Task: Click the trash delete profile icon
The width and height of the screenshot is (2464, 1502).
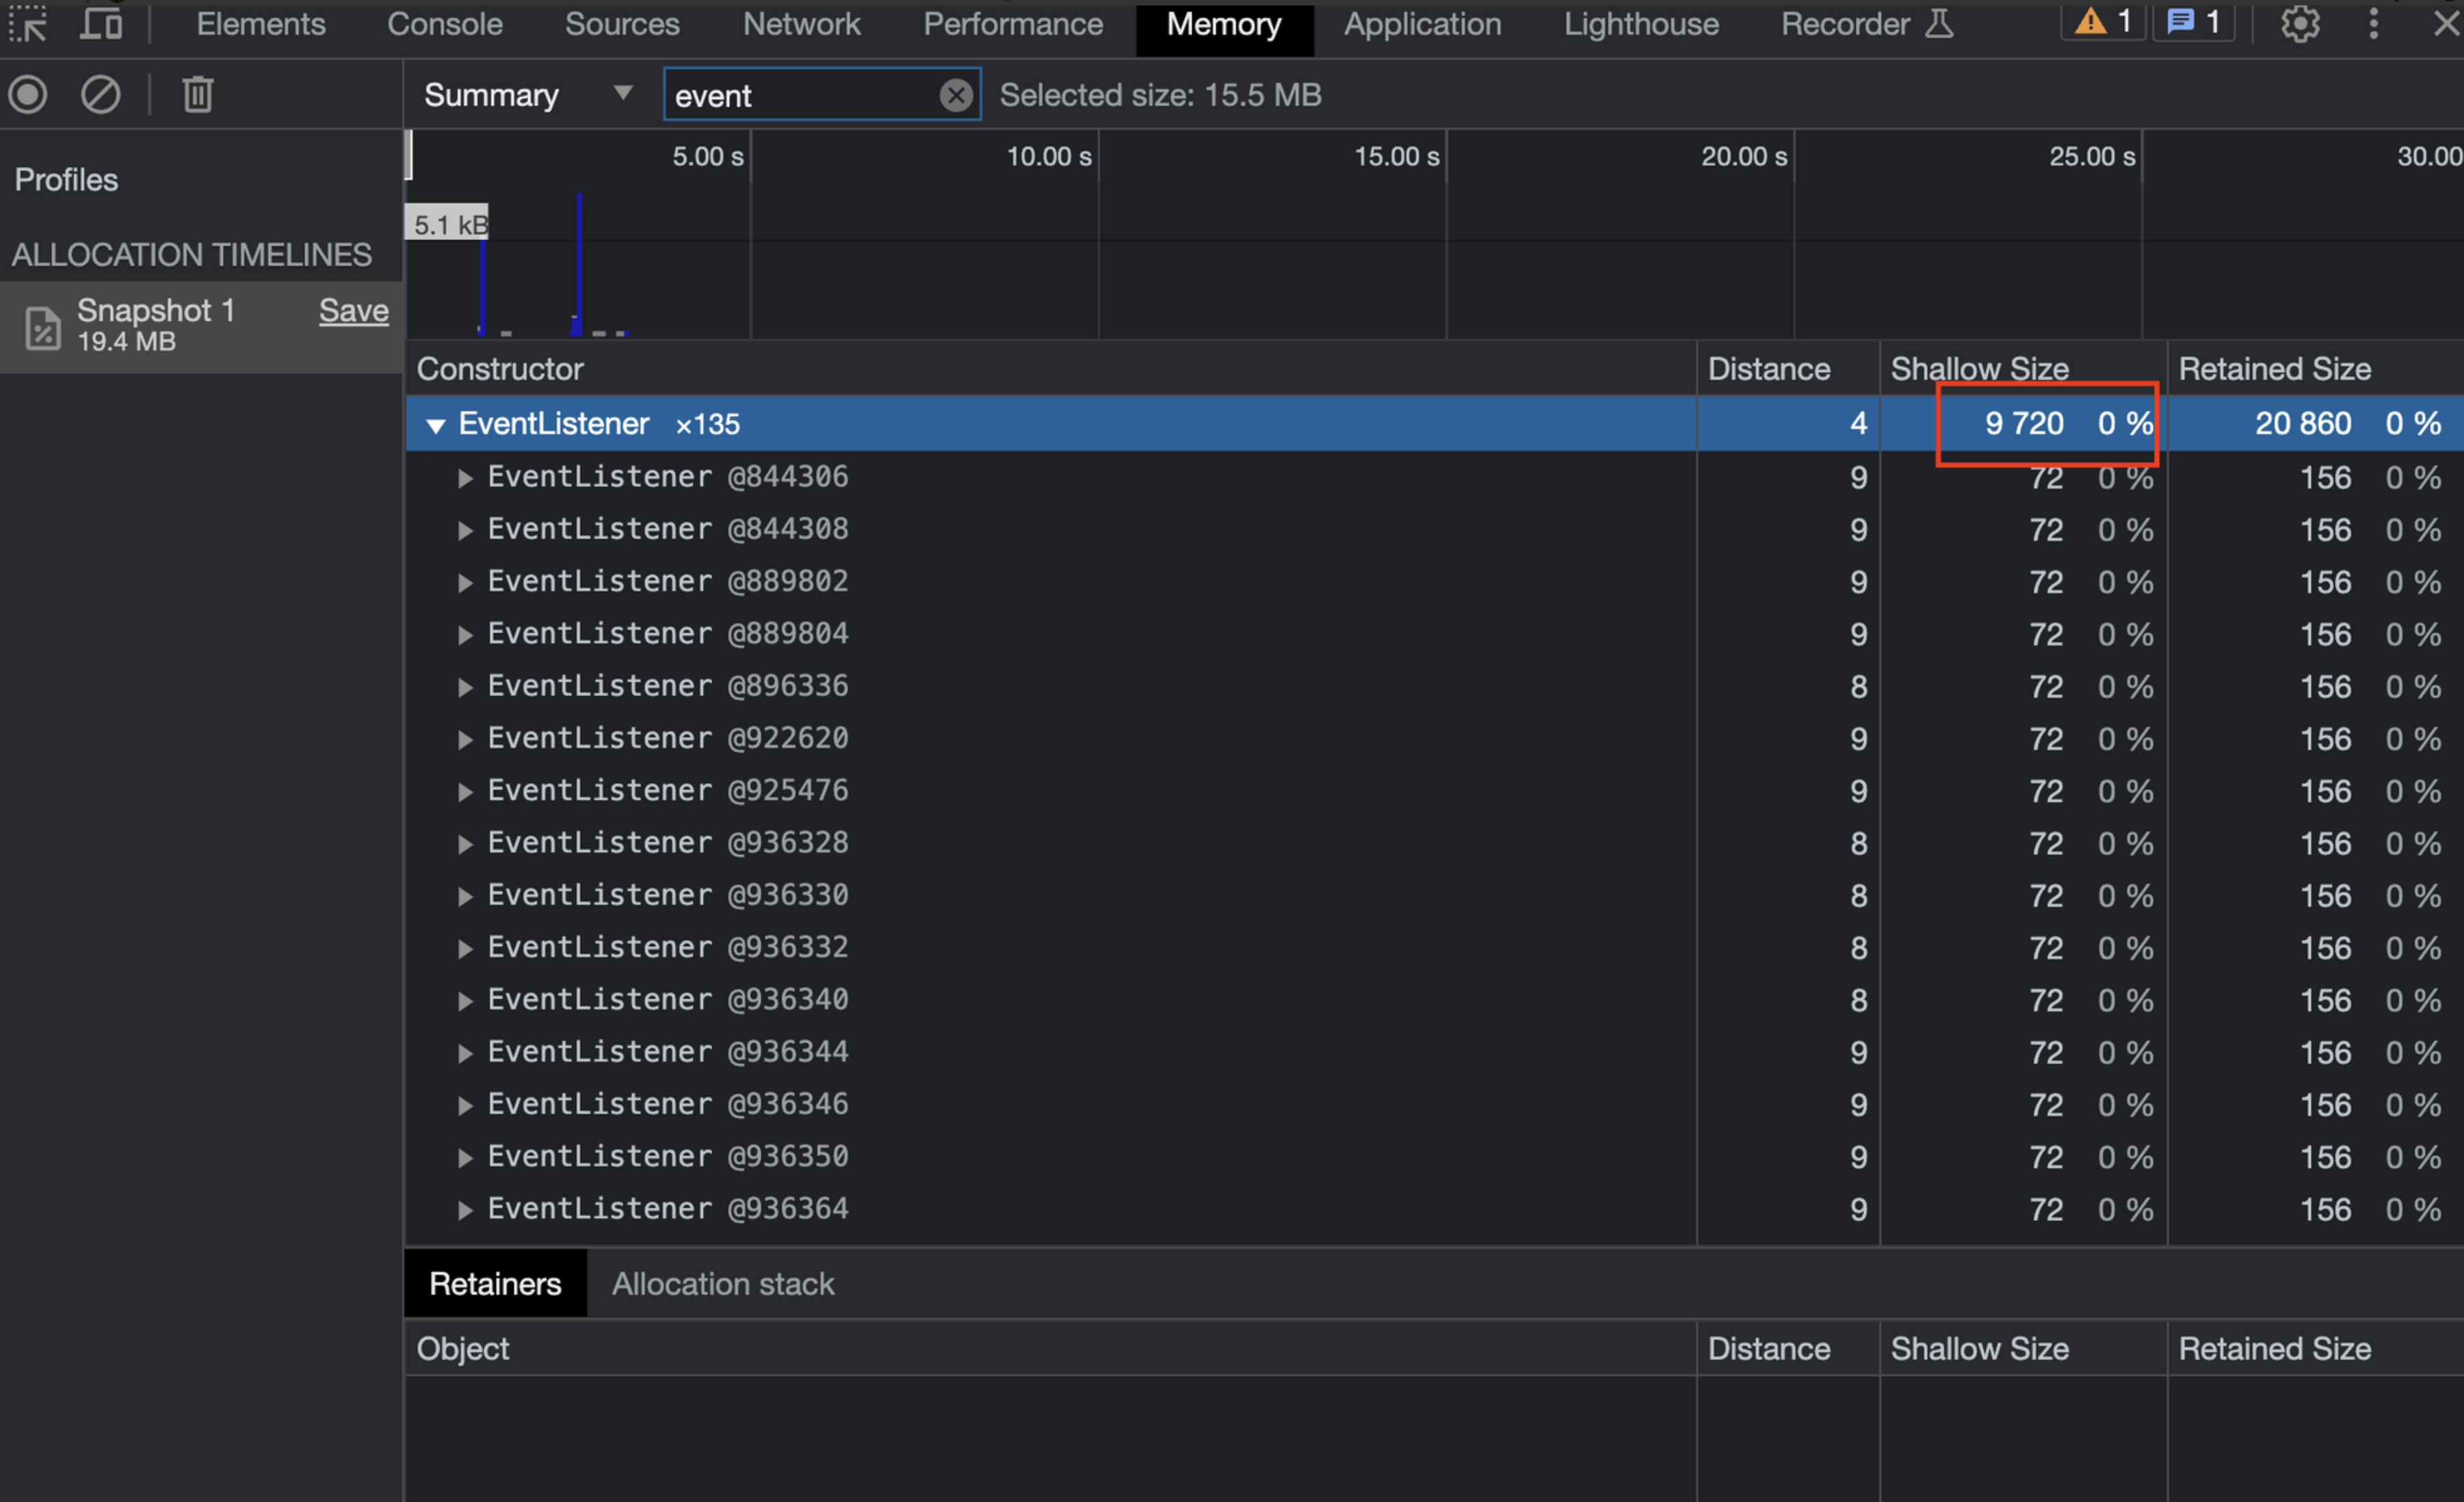Action: point(197,95)
